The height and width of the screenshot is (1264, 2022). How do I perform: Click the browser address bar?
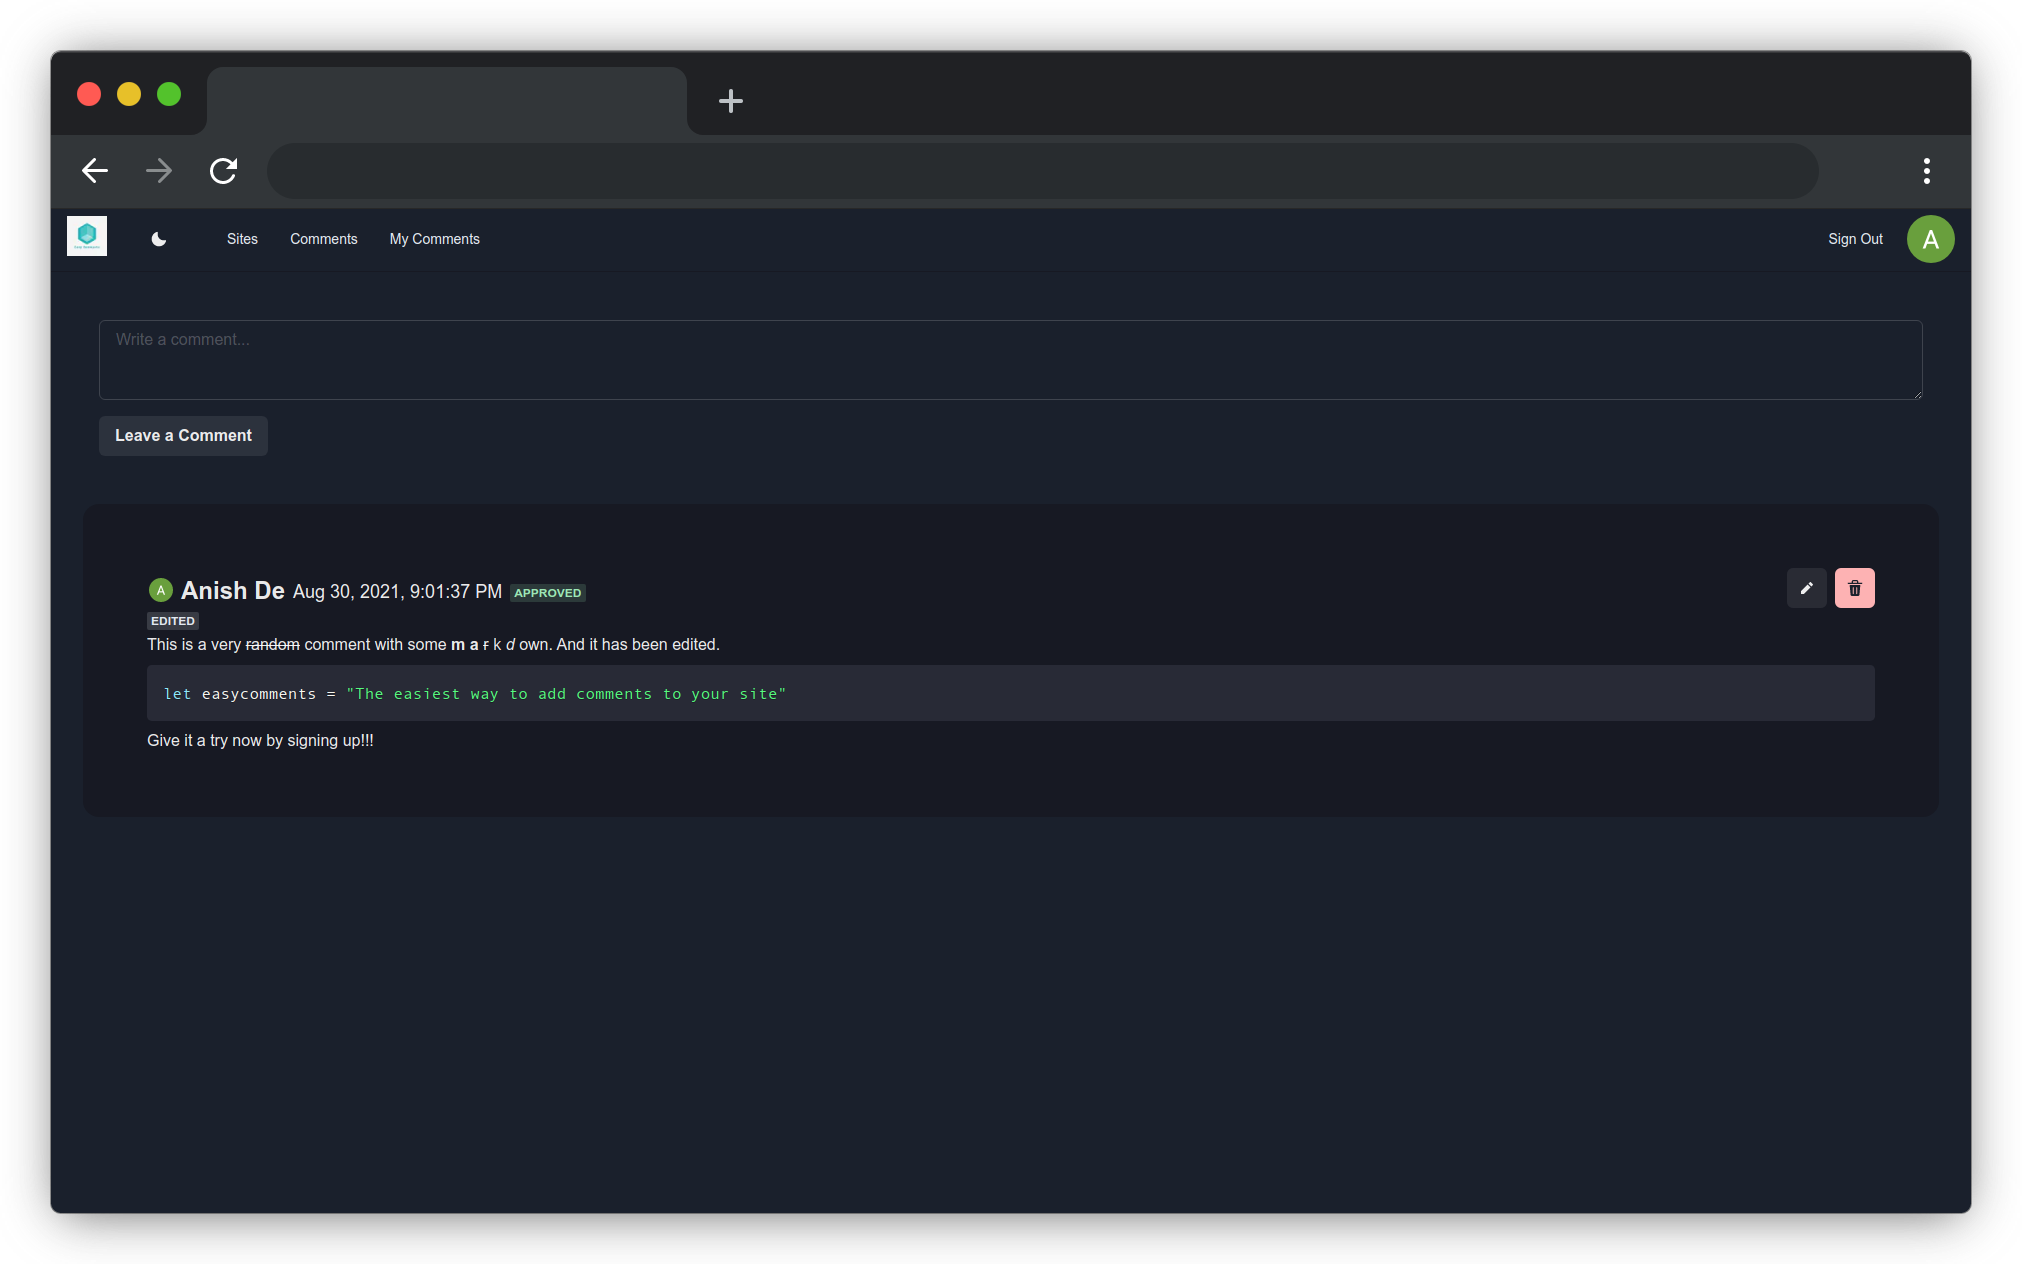(1040, 171)
